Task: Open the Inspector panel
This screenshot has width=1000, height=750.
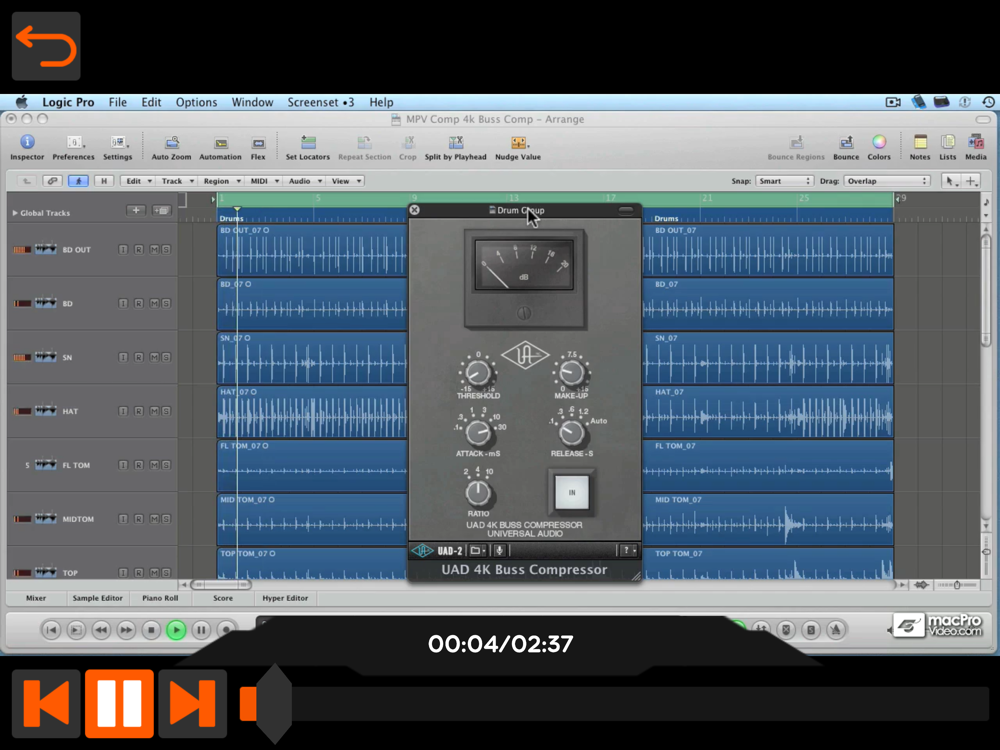Action: [x=27, y=147]
